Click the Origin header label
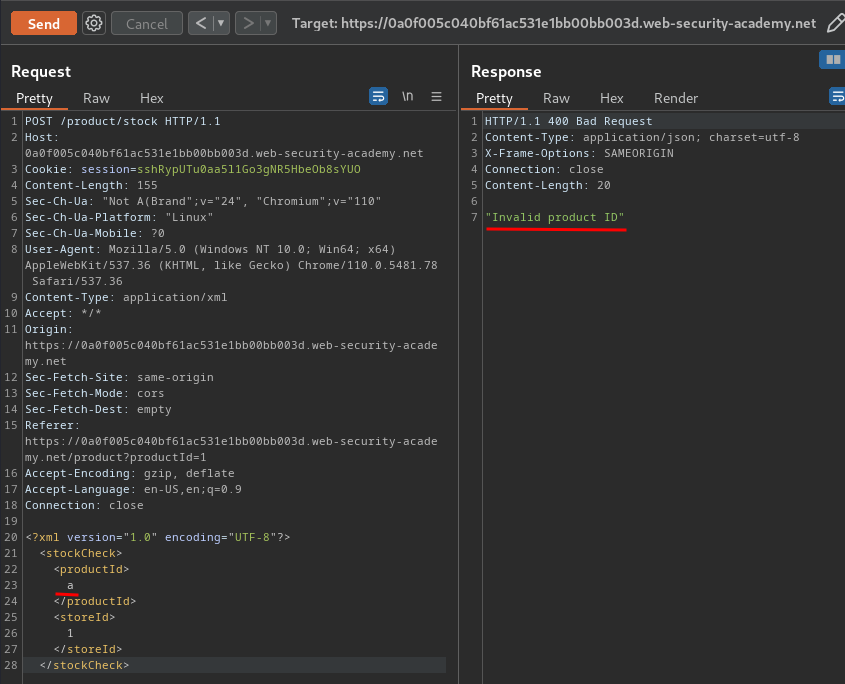This screenshot has width=845, height=684. (49, 329)
